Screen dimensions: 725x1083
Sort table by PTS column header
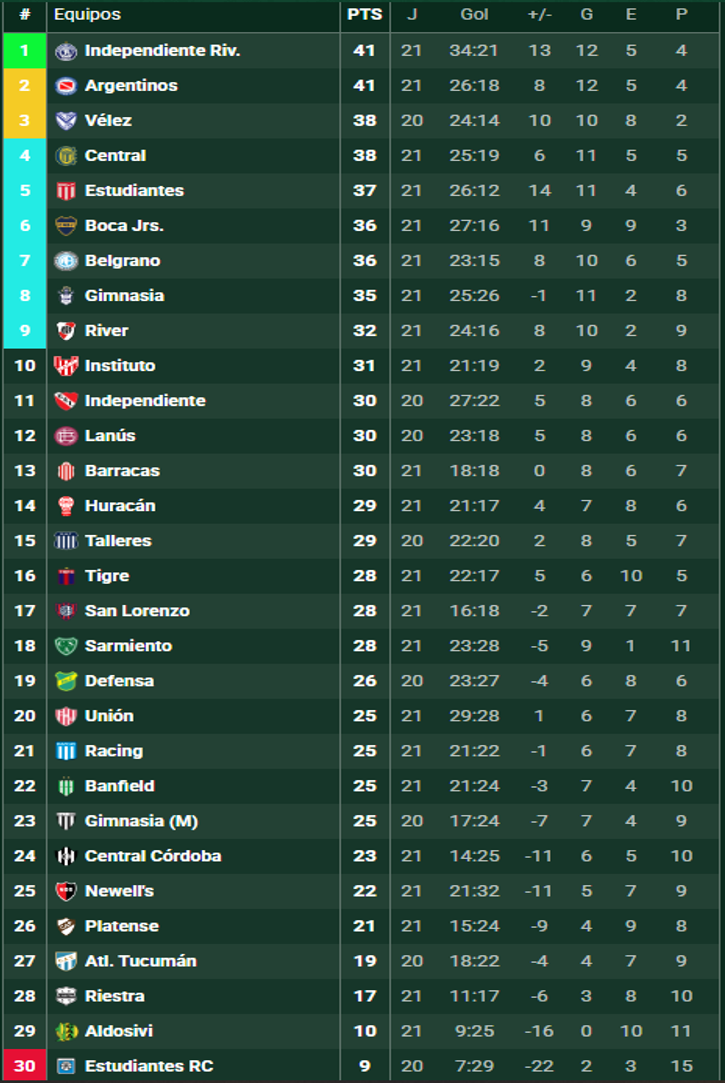pos(365,15)
